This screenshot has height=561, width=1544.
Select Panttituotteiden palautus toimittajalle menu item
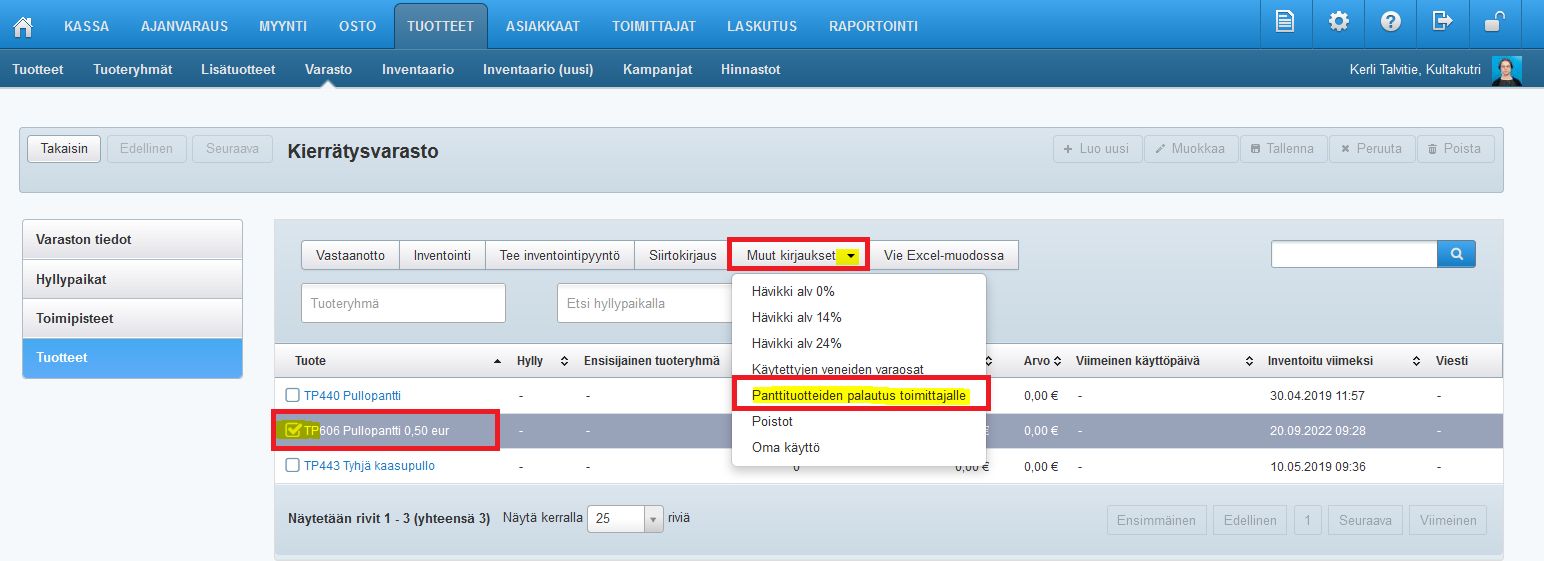pos(858,396)
